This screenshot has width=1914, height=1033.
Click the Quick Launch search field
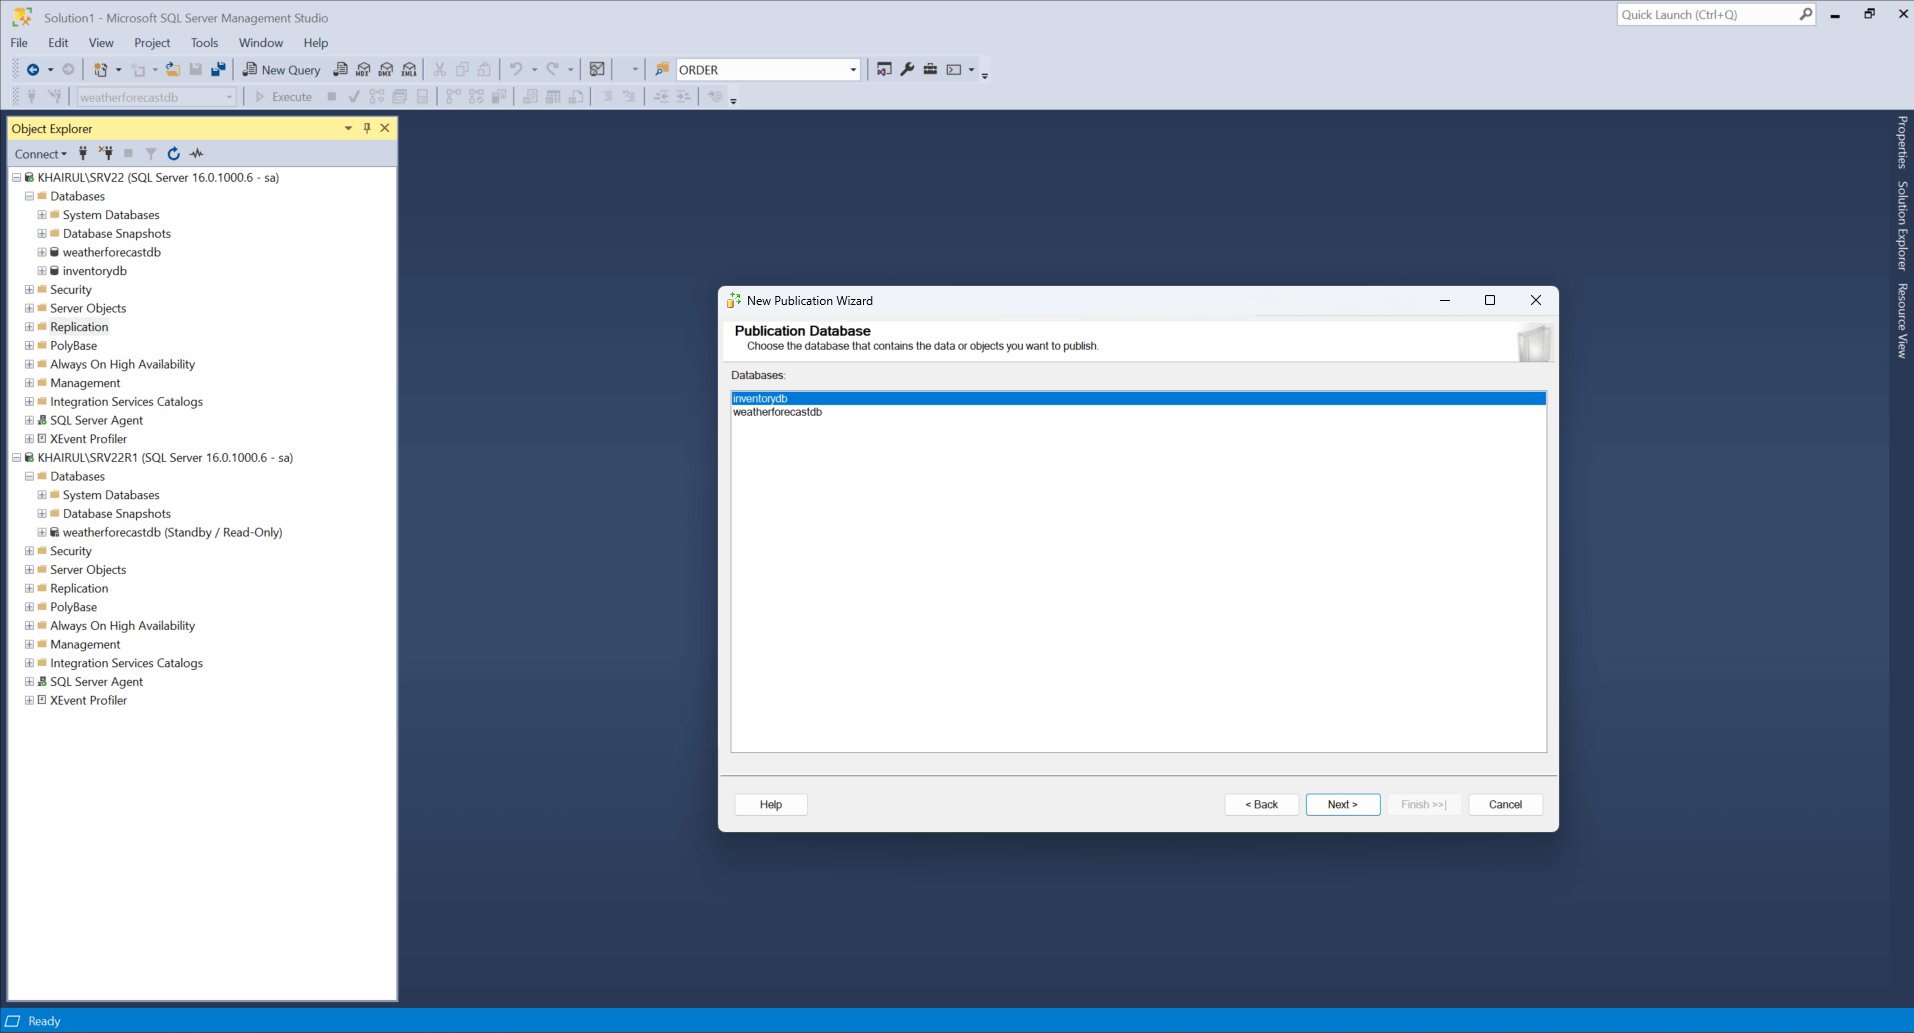(1706, 15)
